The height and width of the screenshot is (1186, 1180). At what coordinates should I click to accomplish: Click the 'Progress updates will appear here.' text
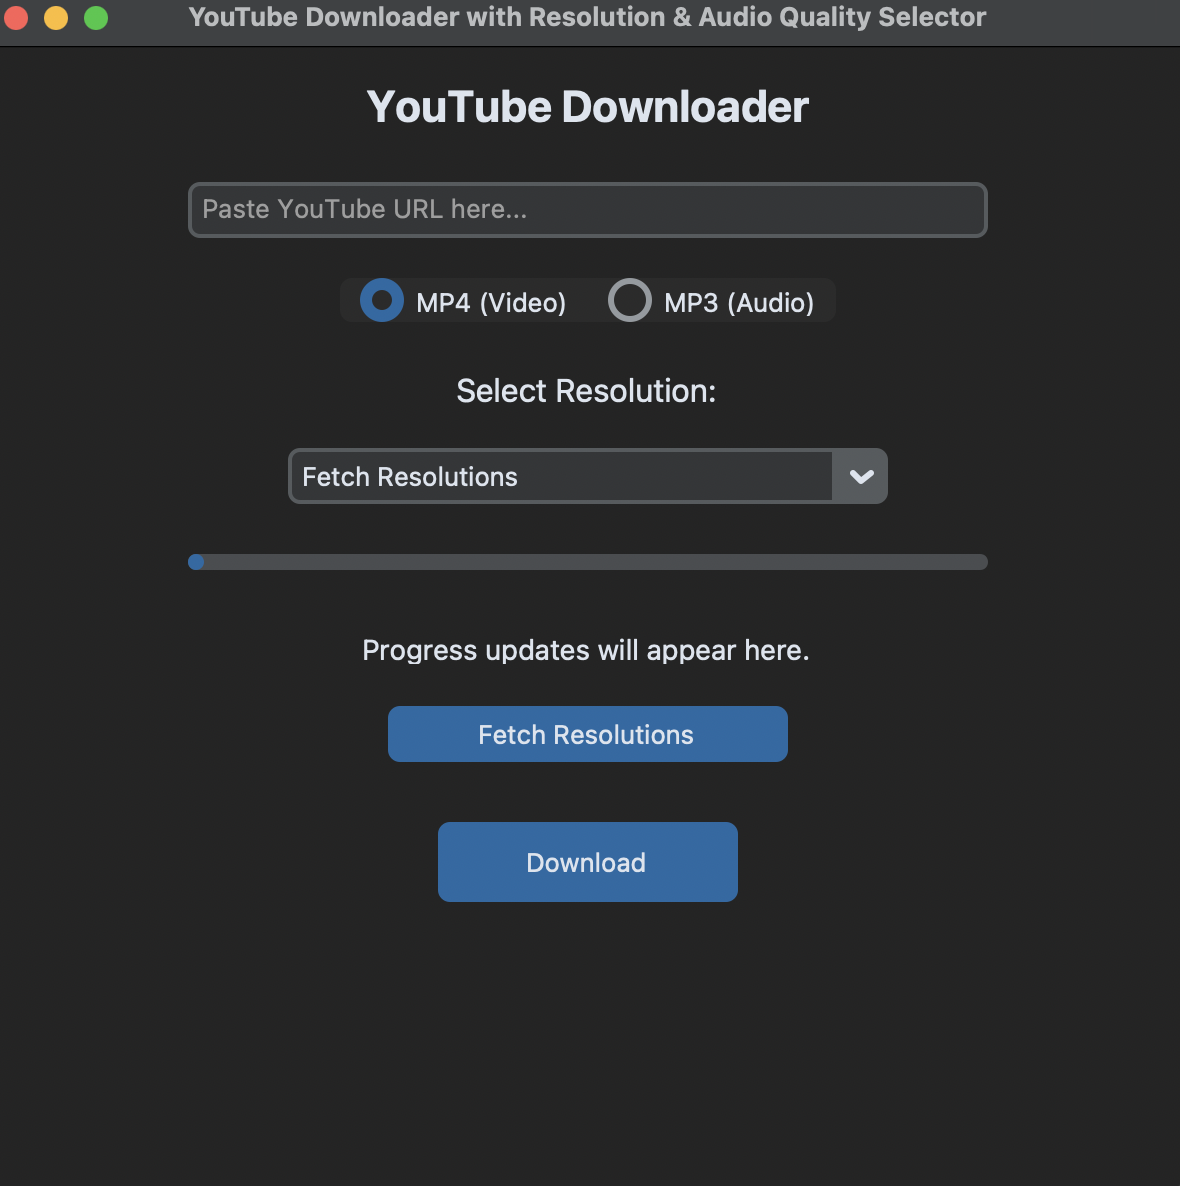coord(585,650)
